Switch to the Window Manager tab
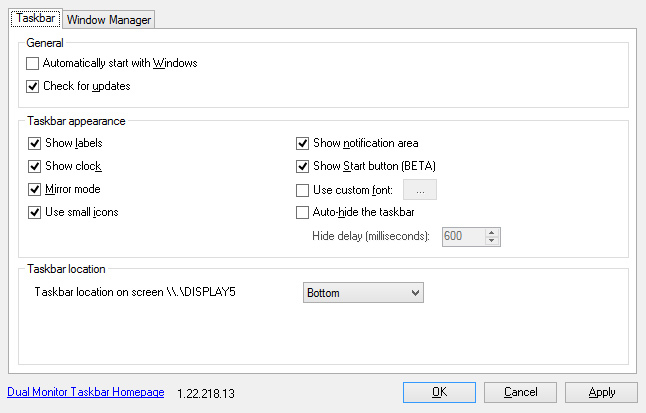The height and width of the screenshot is (413, 646). click(x=109, y=19)
